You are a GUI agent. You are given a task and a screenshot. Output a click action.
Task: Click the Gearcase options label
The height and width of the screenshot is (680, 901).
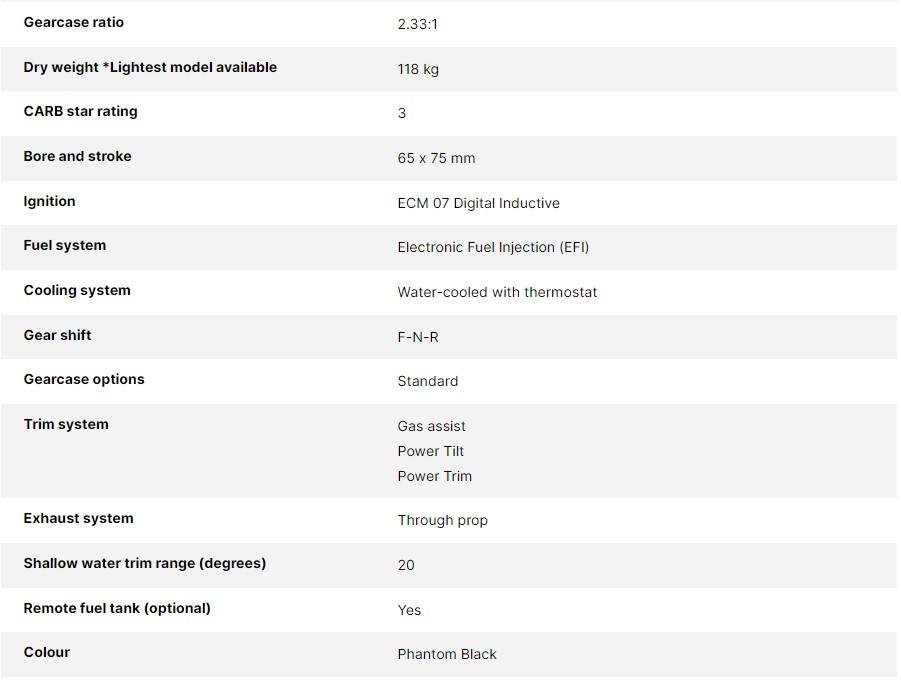[x=84, y=379]
